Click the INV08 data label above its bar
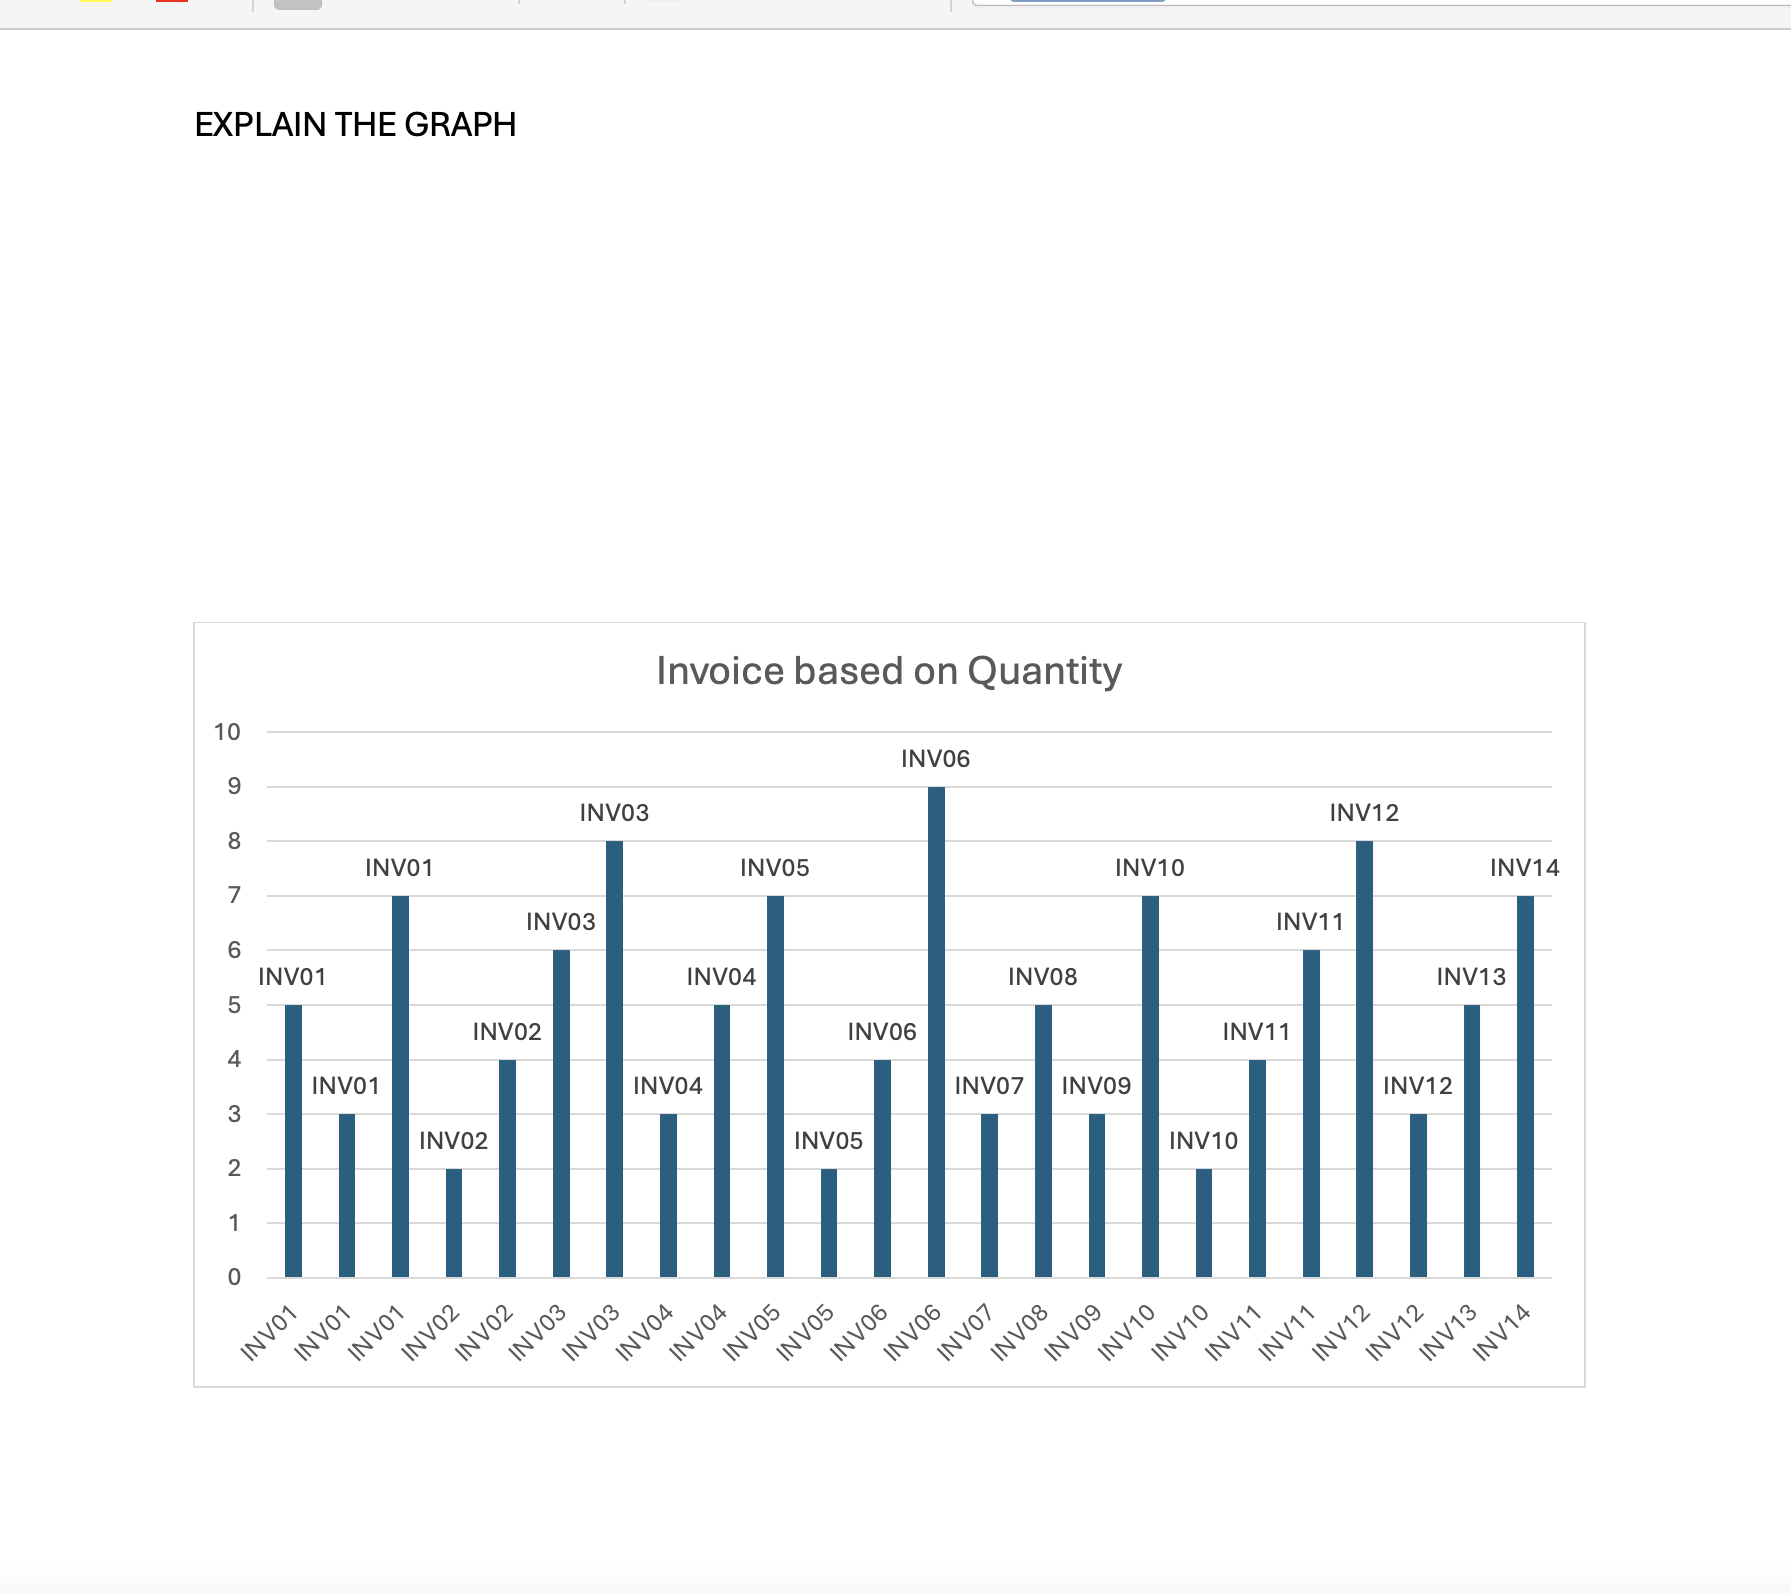 click(1043, 977)
